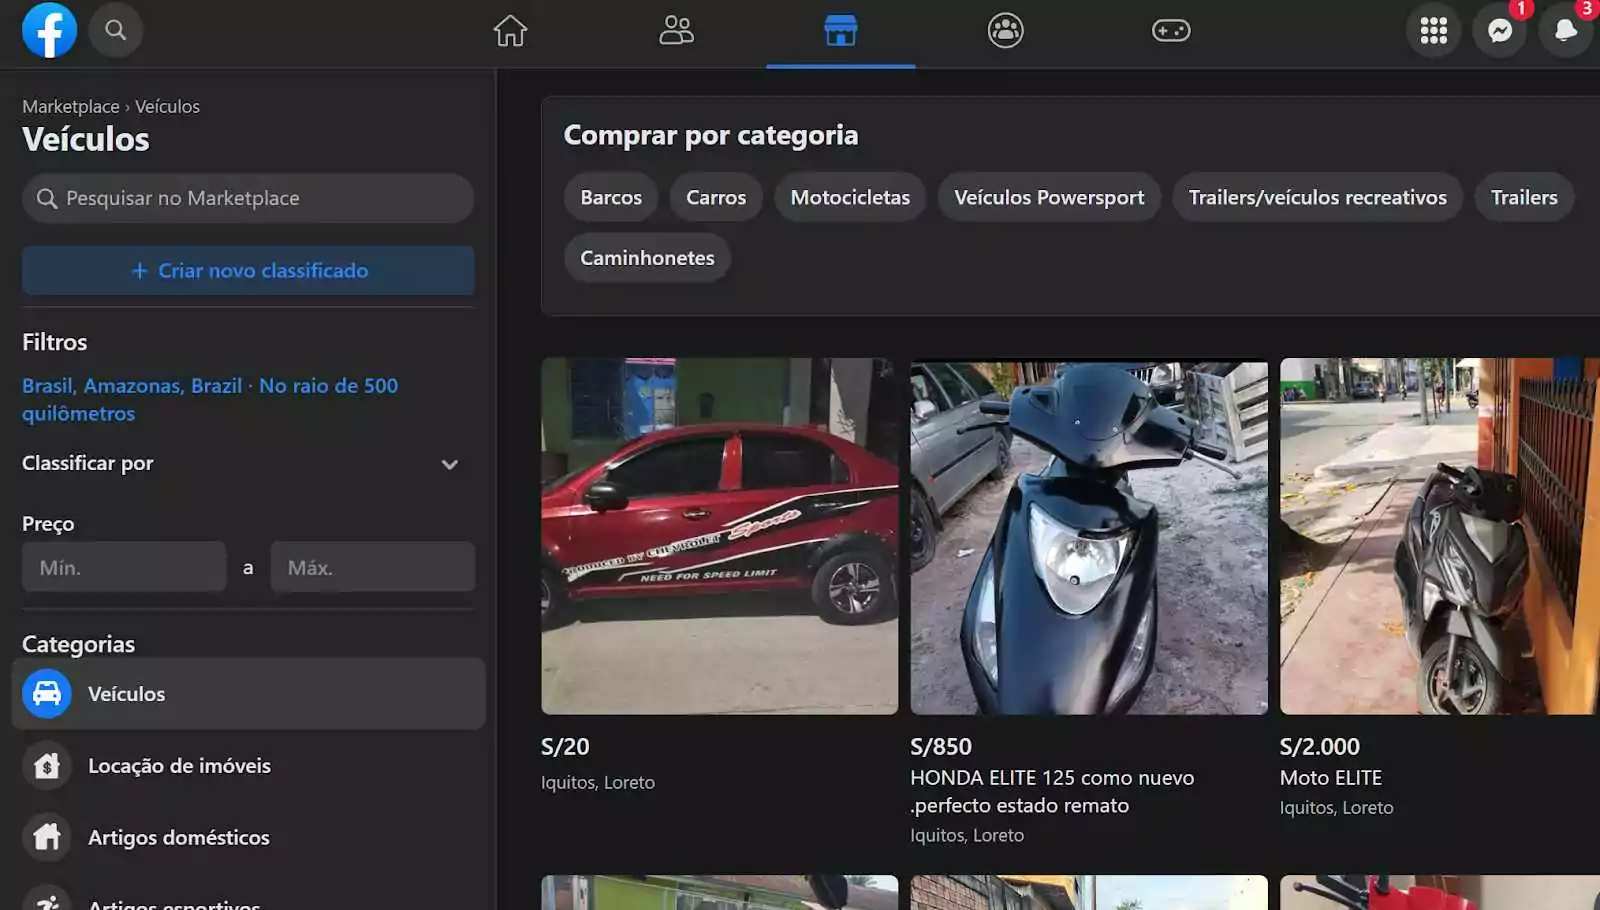Click Iquitos, Loreto under S/20 listing
Screen dimensions: 1600x910
point(598,782)
